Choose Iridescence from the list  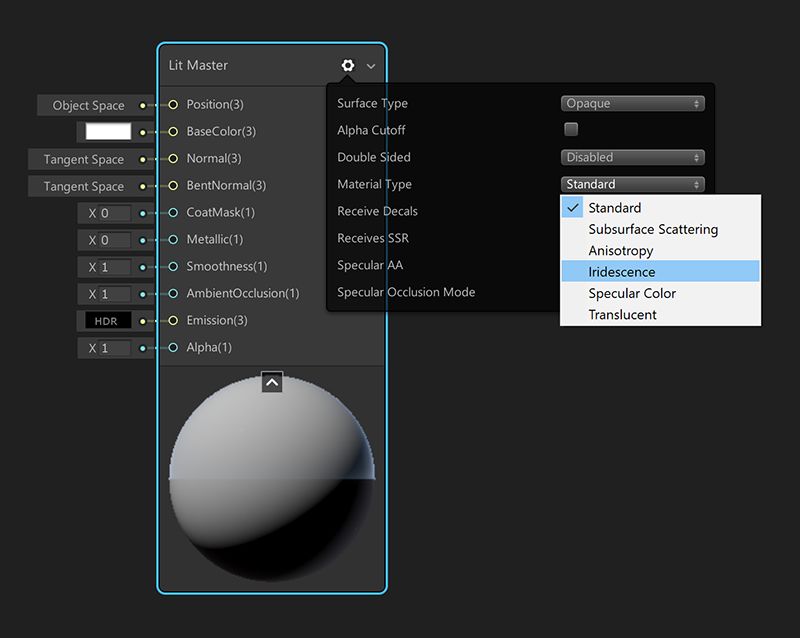point(660,272)
